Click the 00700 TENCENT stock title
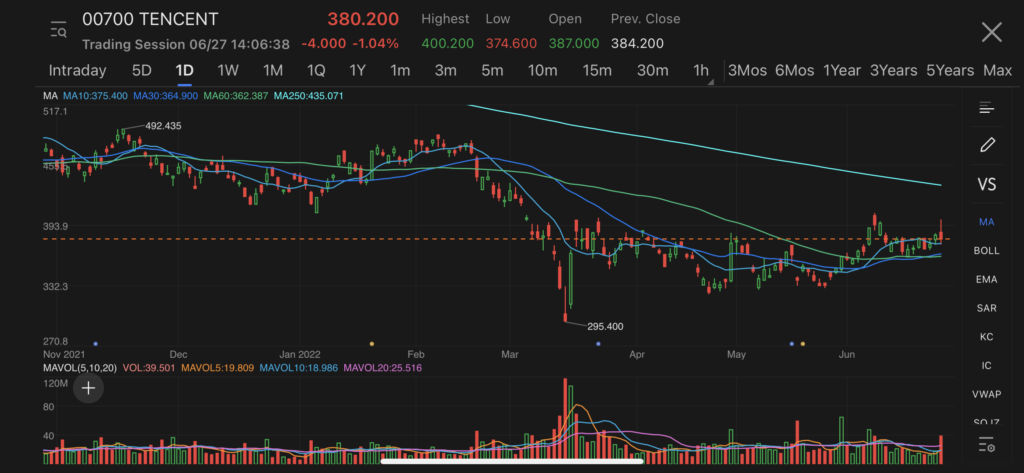This screenshot has height=473, width=1024. 150,20
